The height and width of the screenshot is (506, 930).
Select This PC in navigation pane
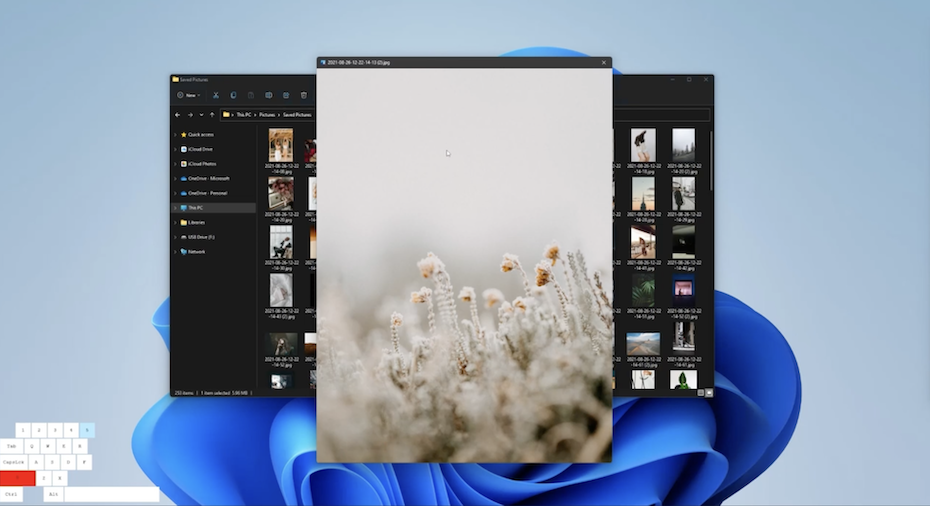(x=195, y=208)
